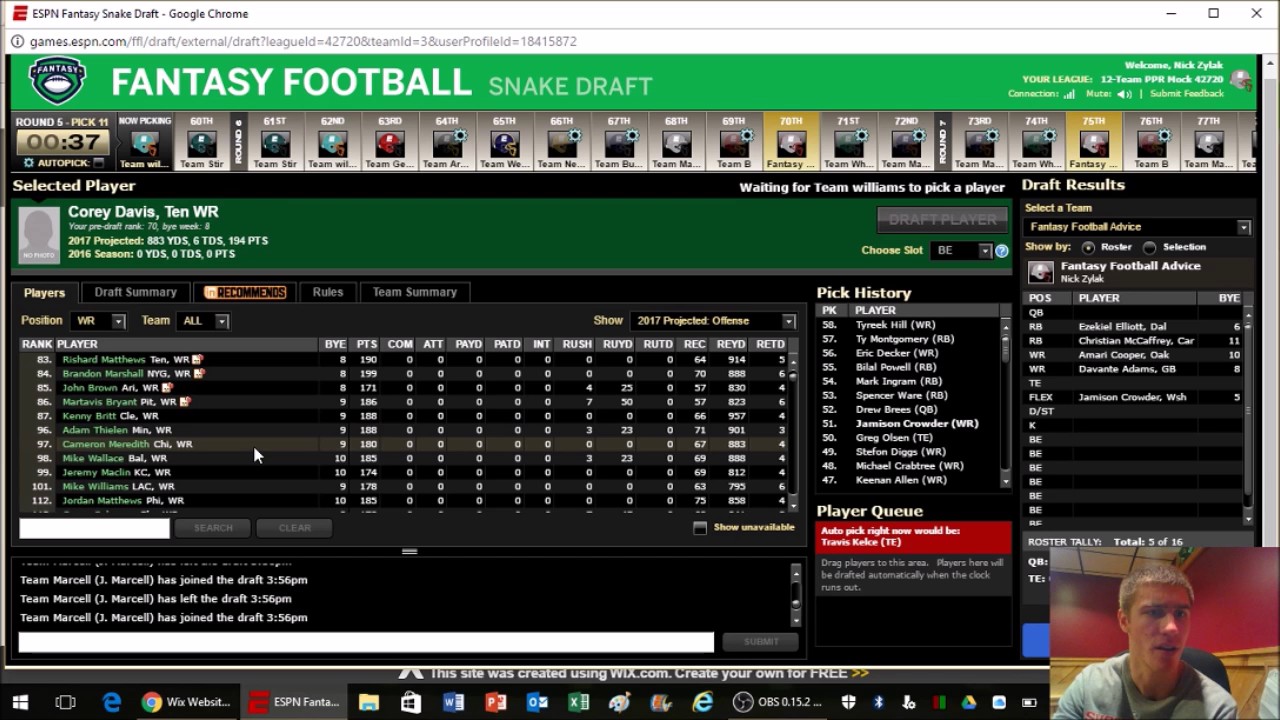Image resolution: width=1280 pixels, height=720 pixels.
Task: Open Task View on the taskbar
Action: point(66,702)
